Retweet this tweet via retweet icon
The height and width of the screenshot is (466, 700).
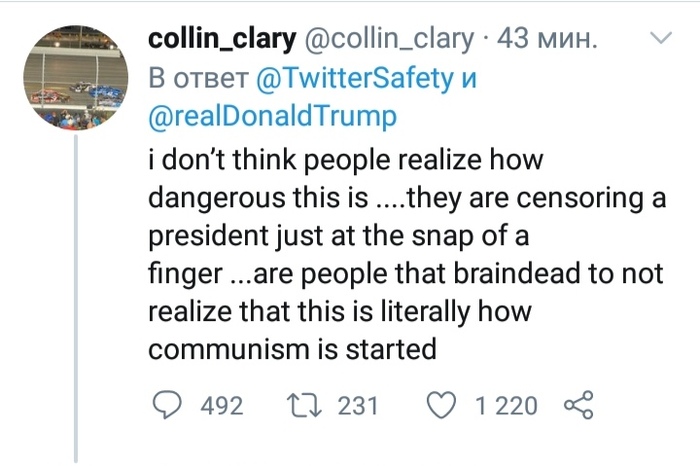click(304, 405)
